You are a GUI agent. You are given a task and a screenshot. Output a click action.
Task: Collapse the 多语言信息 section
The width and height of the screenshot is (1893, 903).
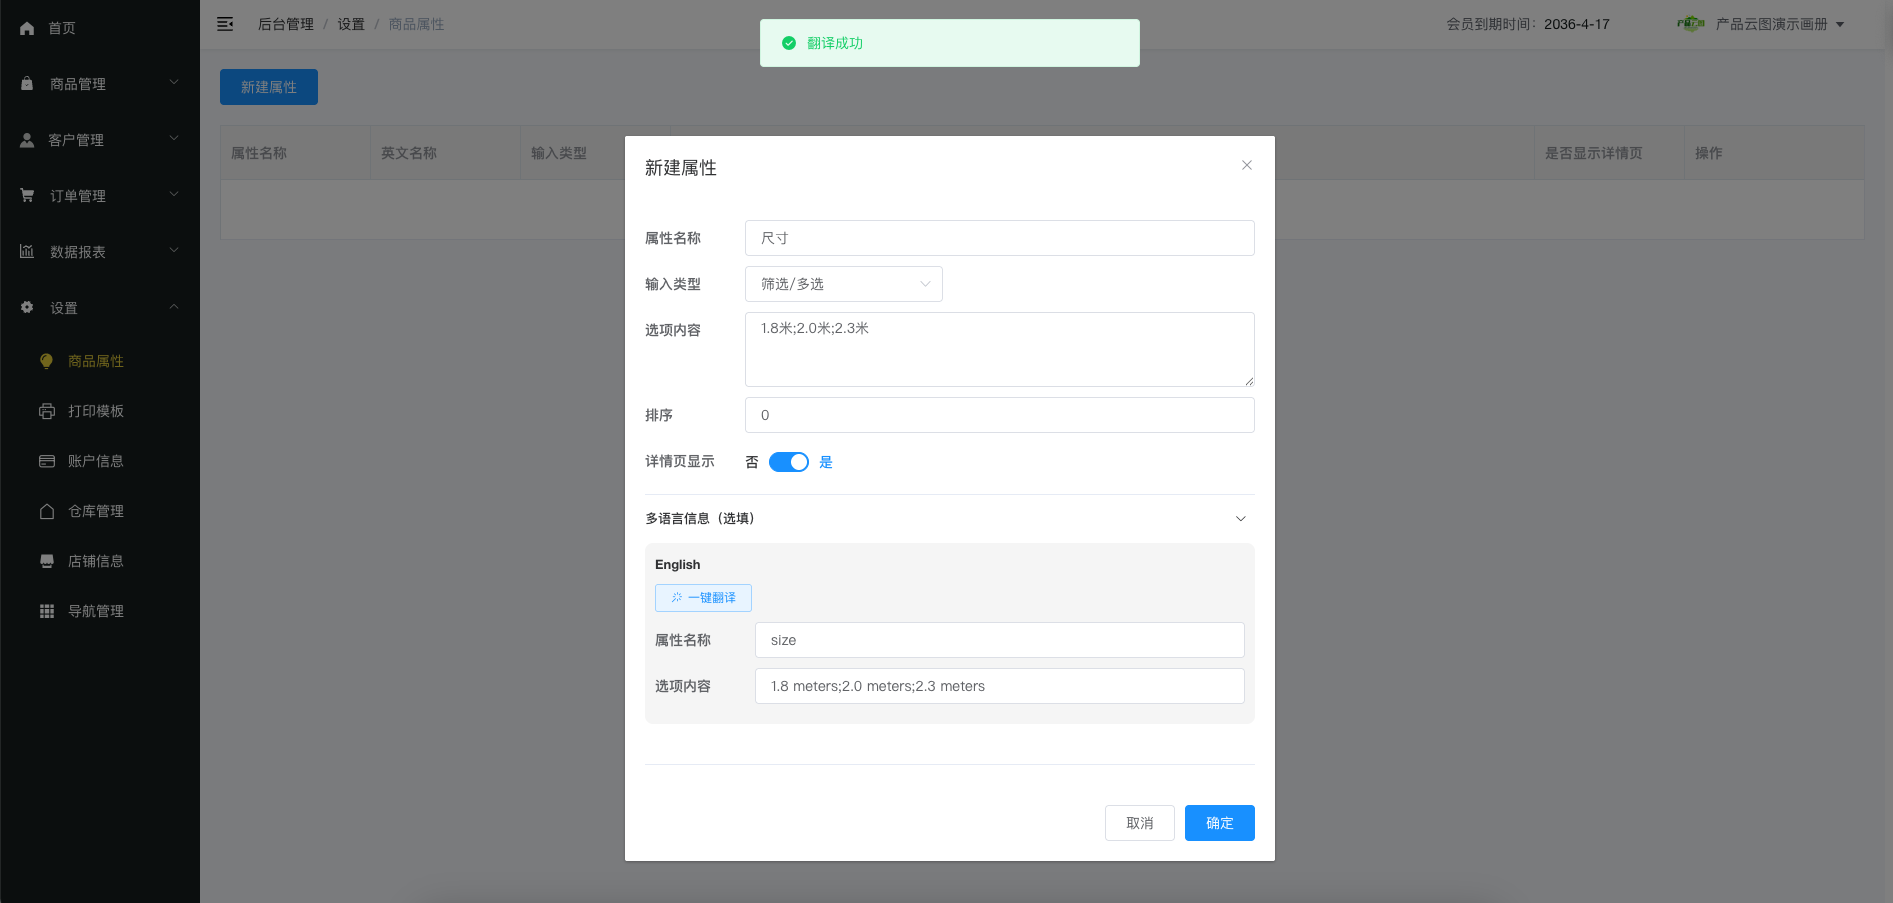pyautogui.click(x=1241, y=518)
